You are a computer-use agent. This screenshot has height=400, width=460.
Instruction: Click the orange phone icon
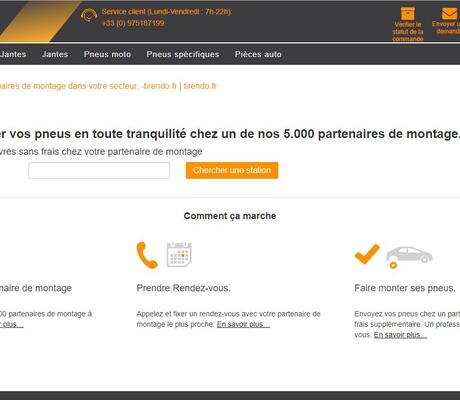147,255
